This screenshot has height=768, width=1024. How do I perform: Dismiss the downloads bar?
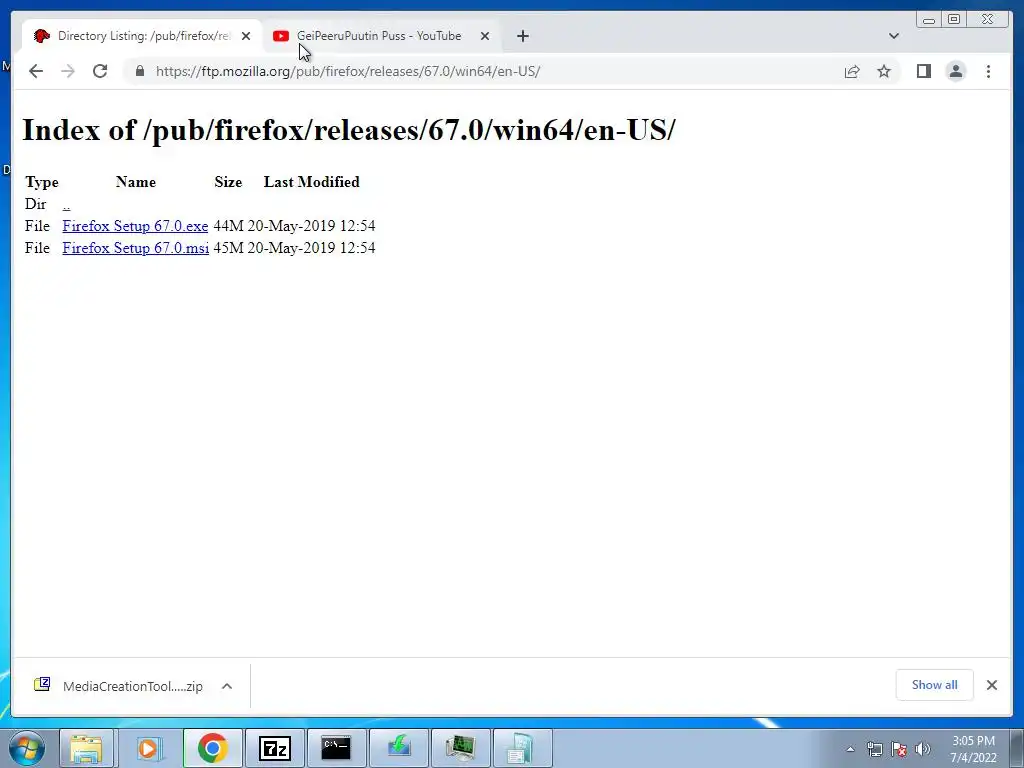[992, 684]
